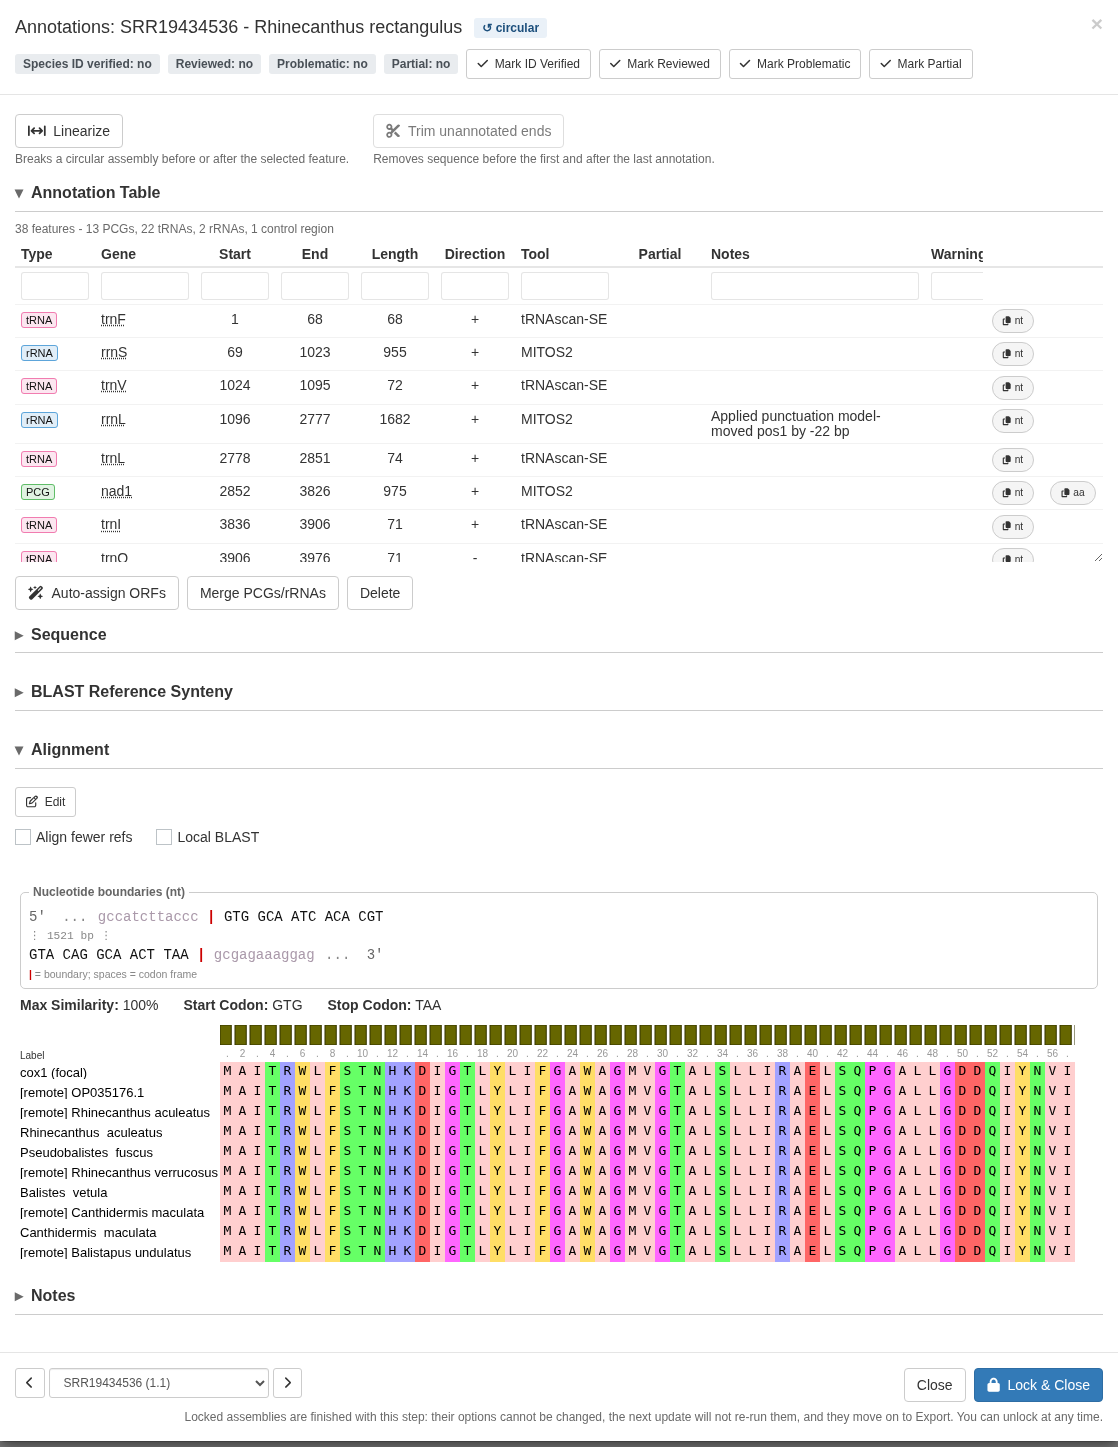
Task: Sort table by Type column header
Action: pyautogui.click(x=37, y=254)
